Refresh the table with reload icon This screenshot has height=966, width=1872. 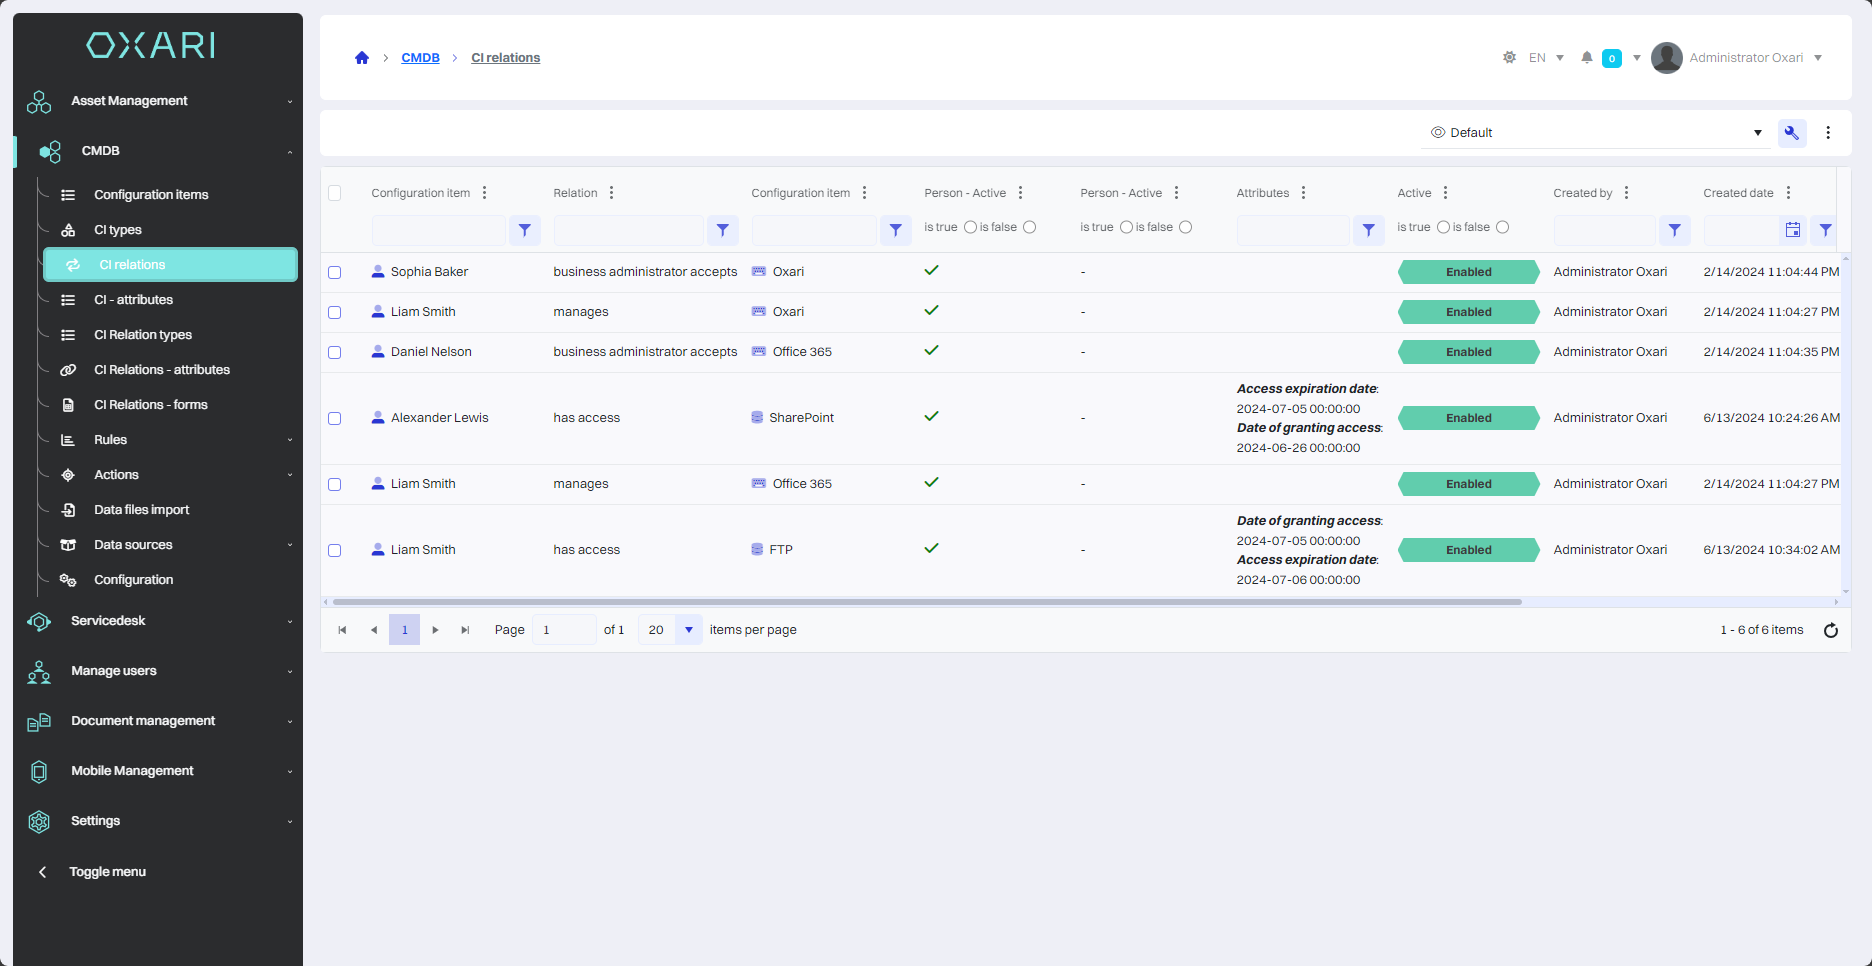click(x=1830, y=630)
